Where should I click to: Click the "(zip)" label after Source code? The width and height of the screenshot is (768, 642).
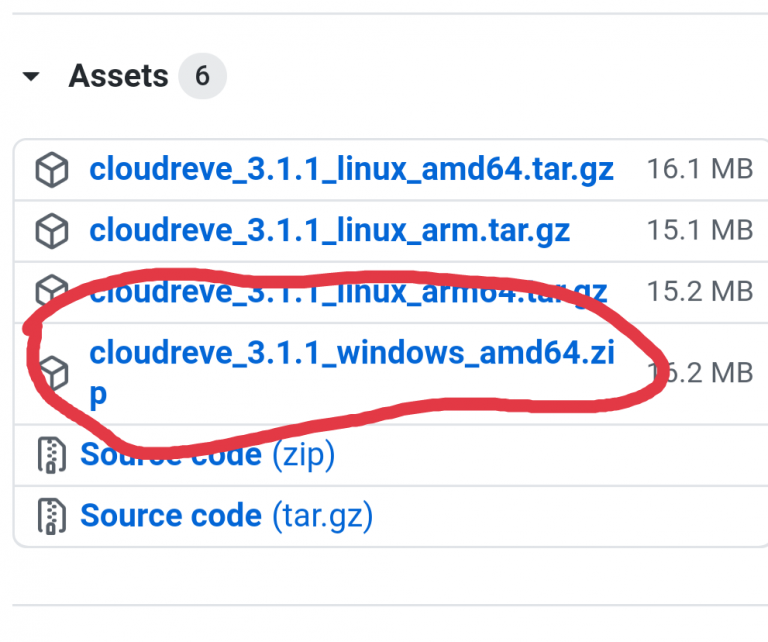click(303, 455)
